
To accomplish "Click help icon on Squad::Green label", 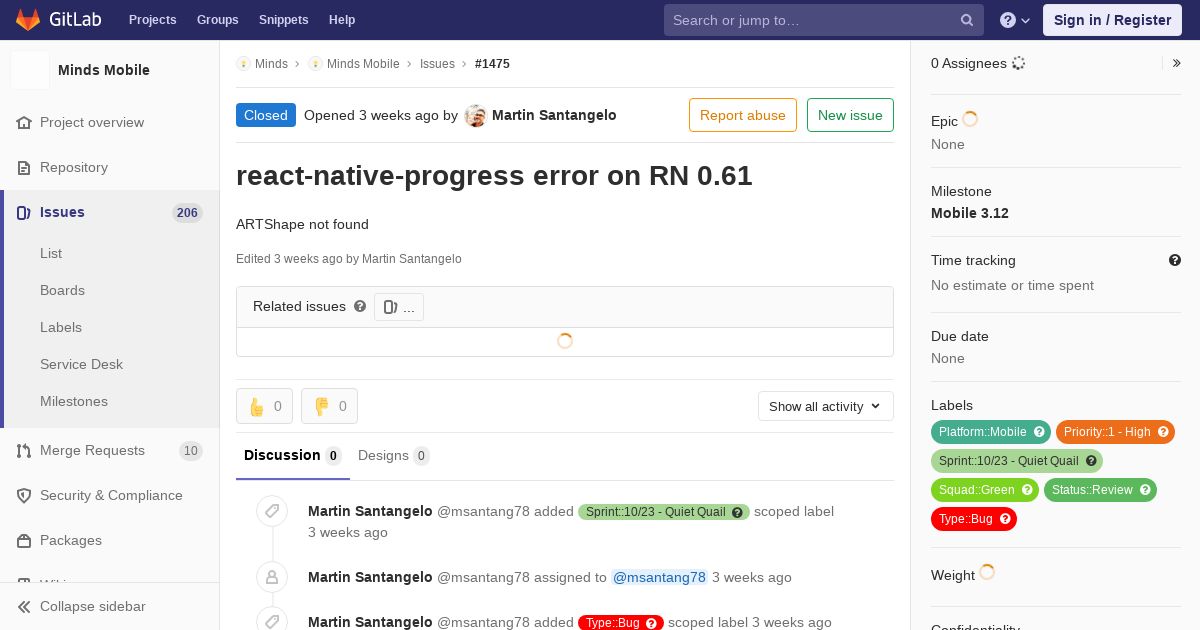I will click(1026, 490).
